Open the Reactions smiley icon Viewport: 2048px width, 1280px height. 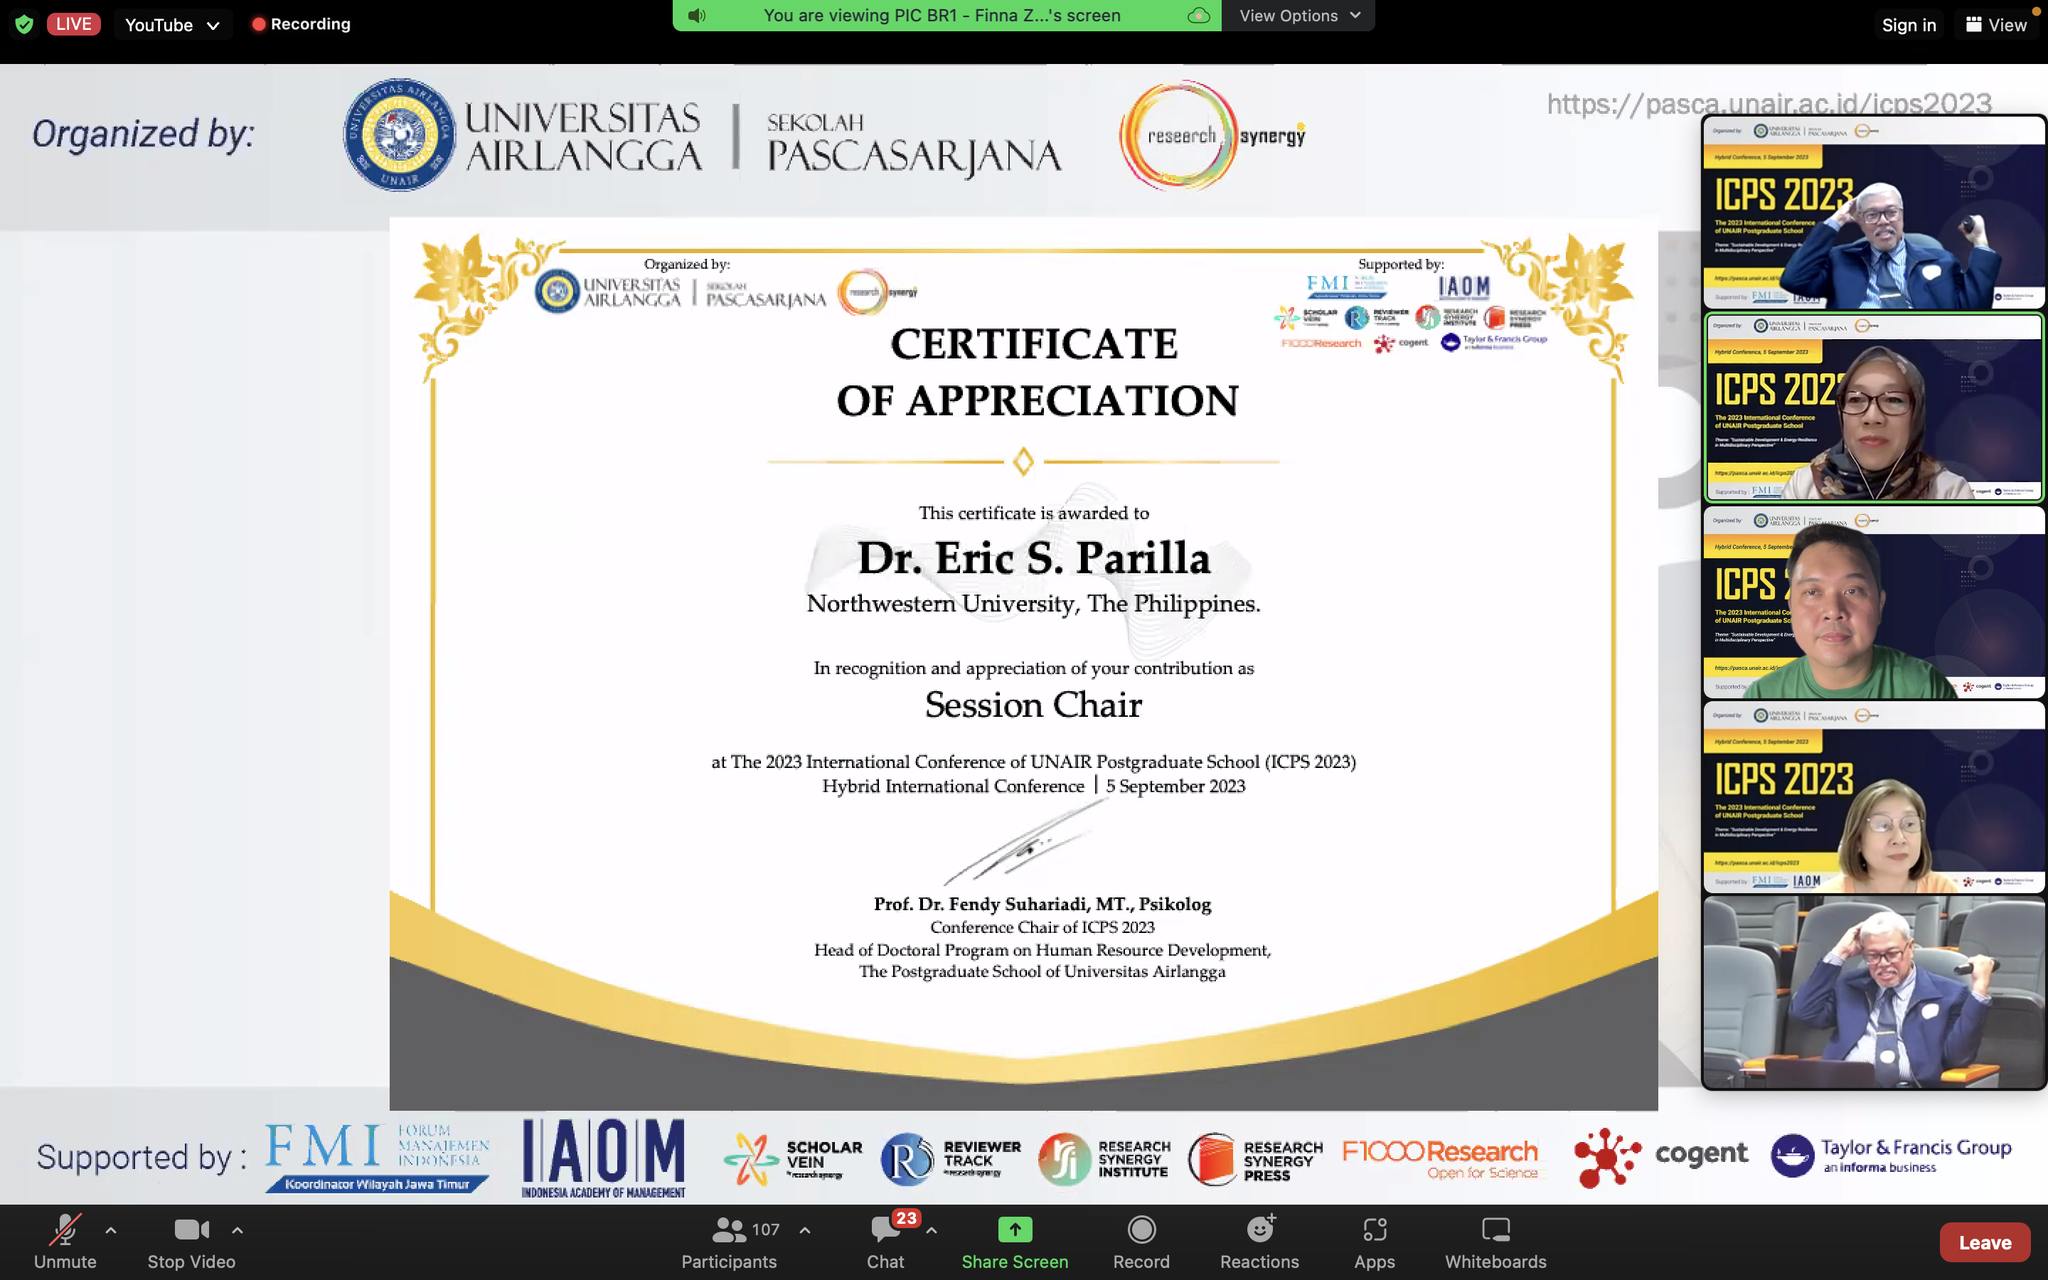click(1259, 1230)
